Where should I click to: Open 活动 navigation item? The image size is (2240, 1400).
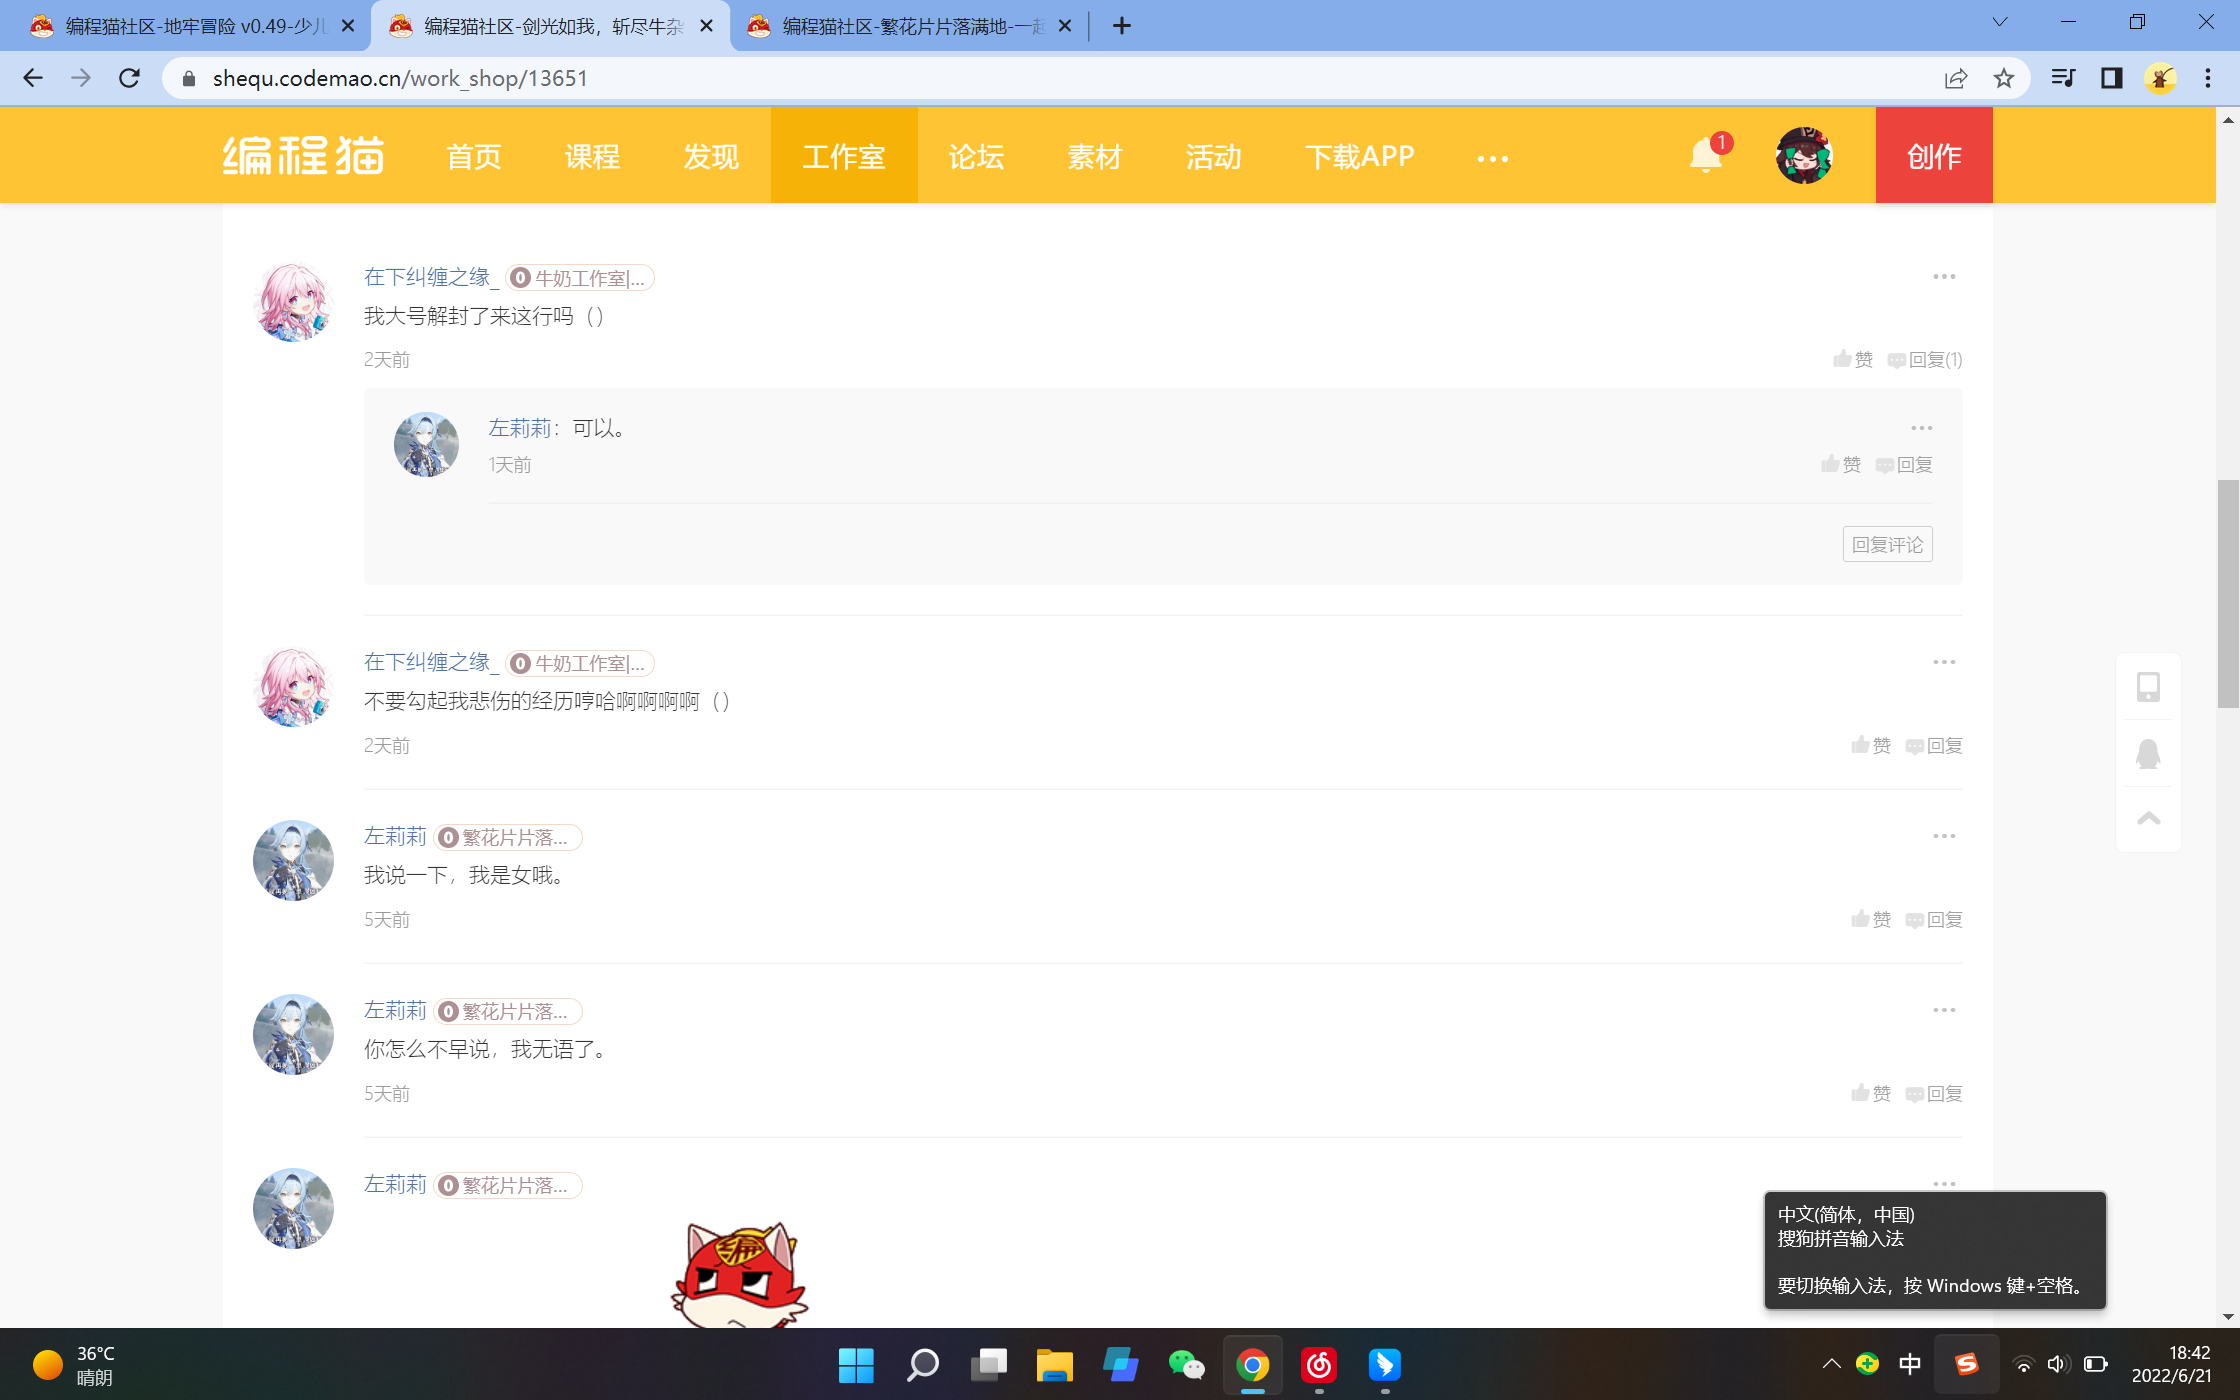pos(1214,156)
